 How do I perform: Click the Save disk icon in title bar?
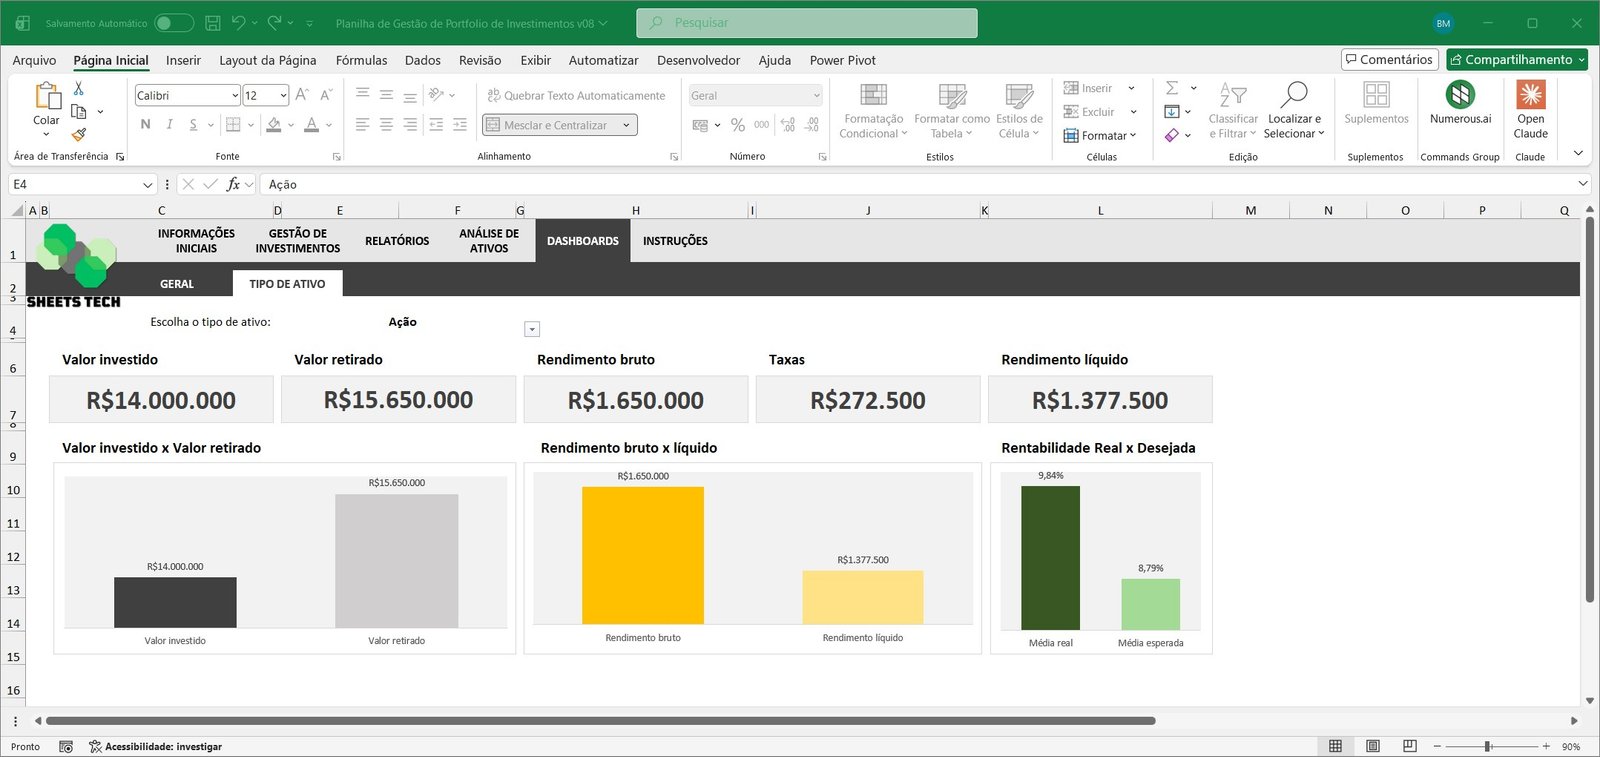click(212, 23)
